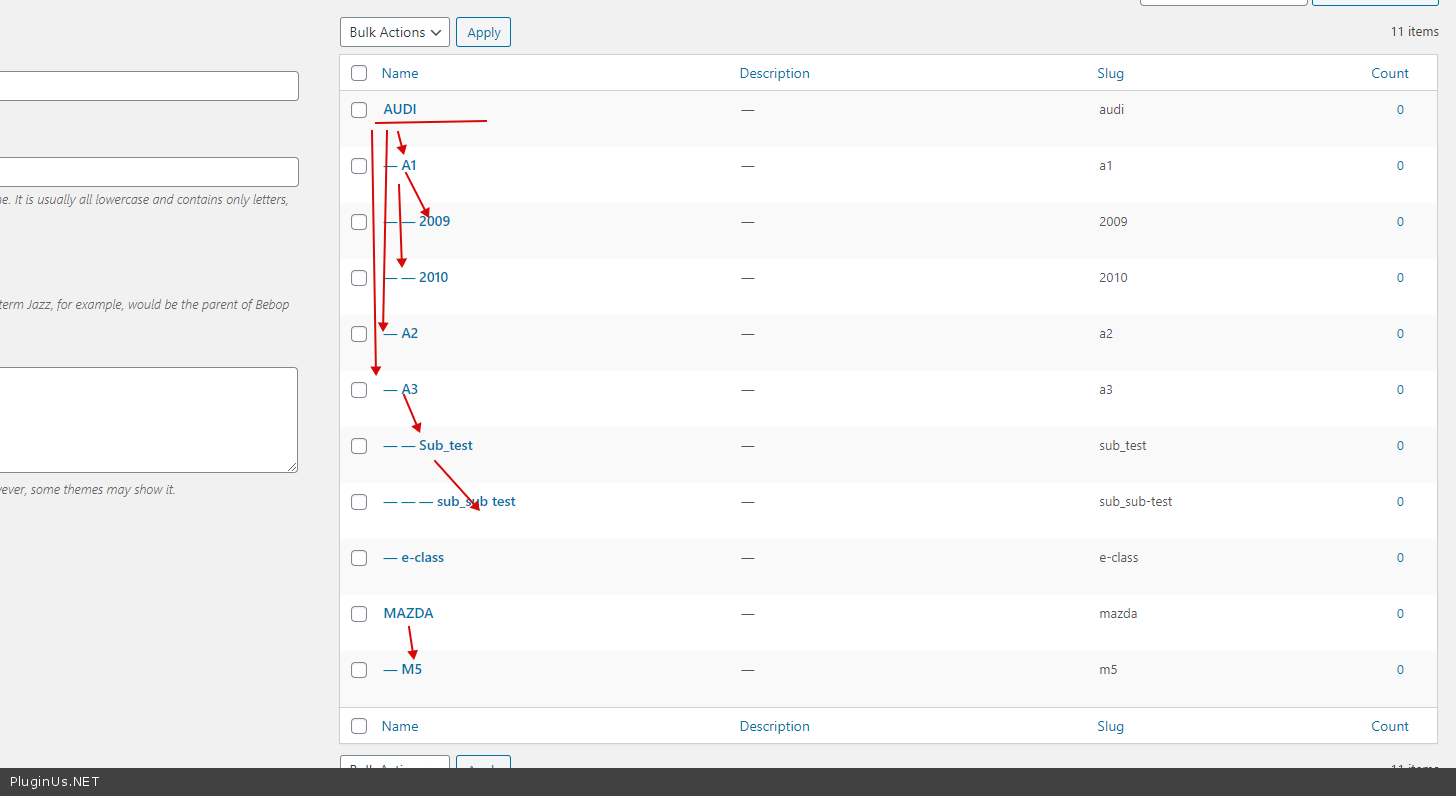
Task: Check the select-all checkbox in header
Action: (x=359, y=73)
